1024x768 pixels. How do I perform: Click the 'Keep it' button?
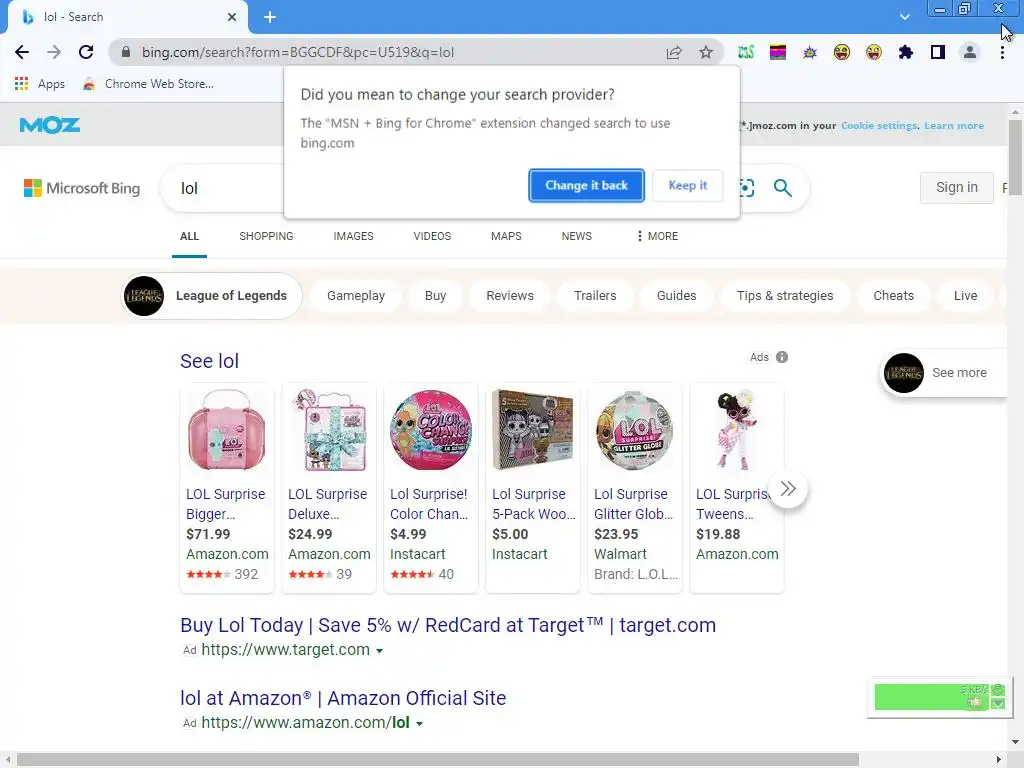pos(688,185)
